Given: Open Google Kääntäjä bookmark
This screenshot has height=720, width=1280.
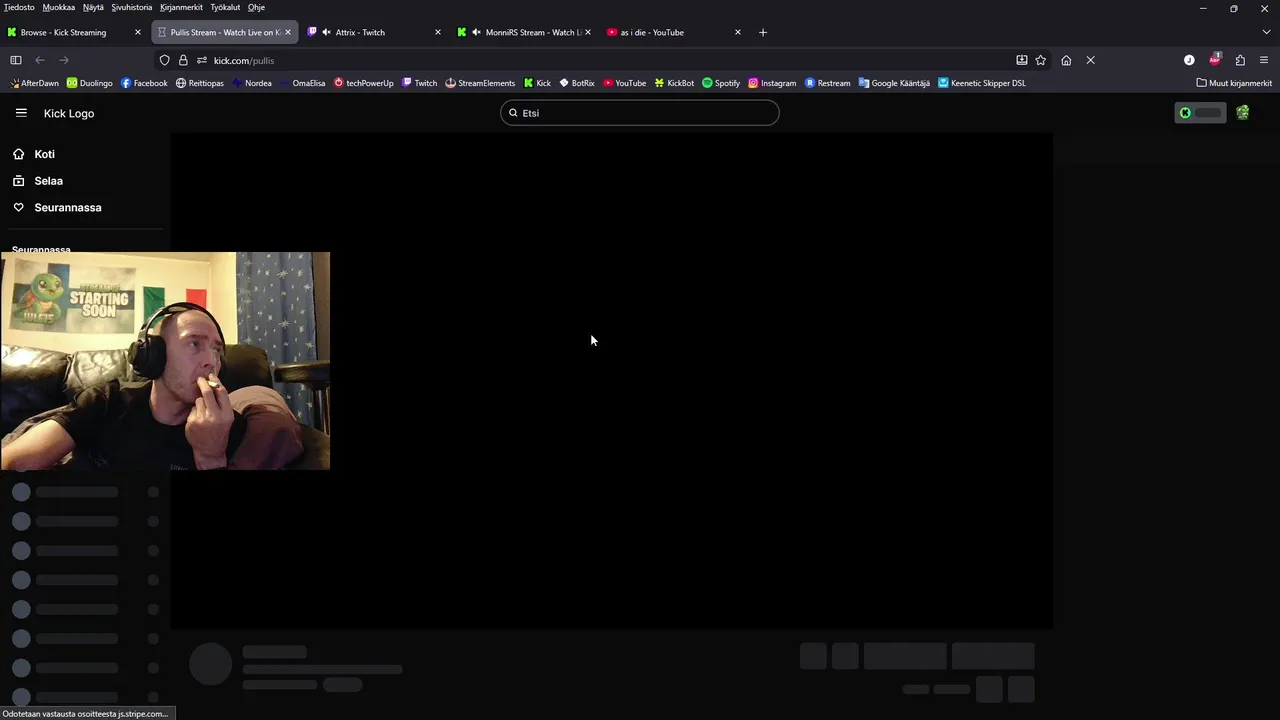Looking at the screenshot, I should [894, 83].
